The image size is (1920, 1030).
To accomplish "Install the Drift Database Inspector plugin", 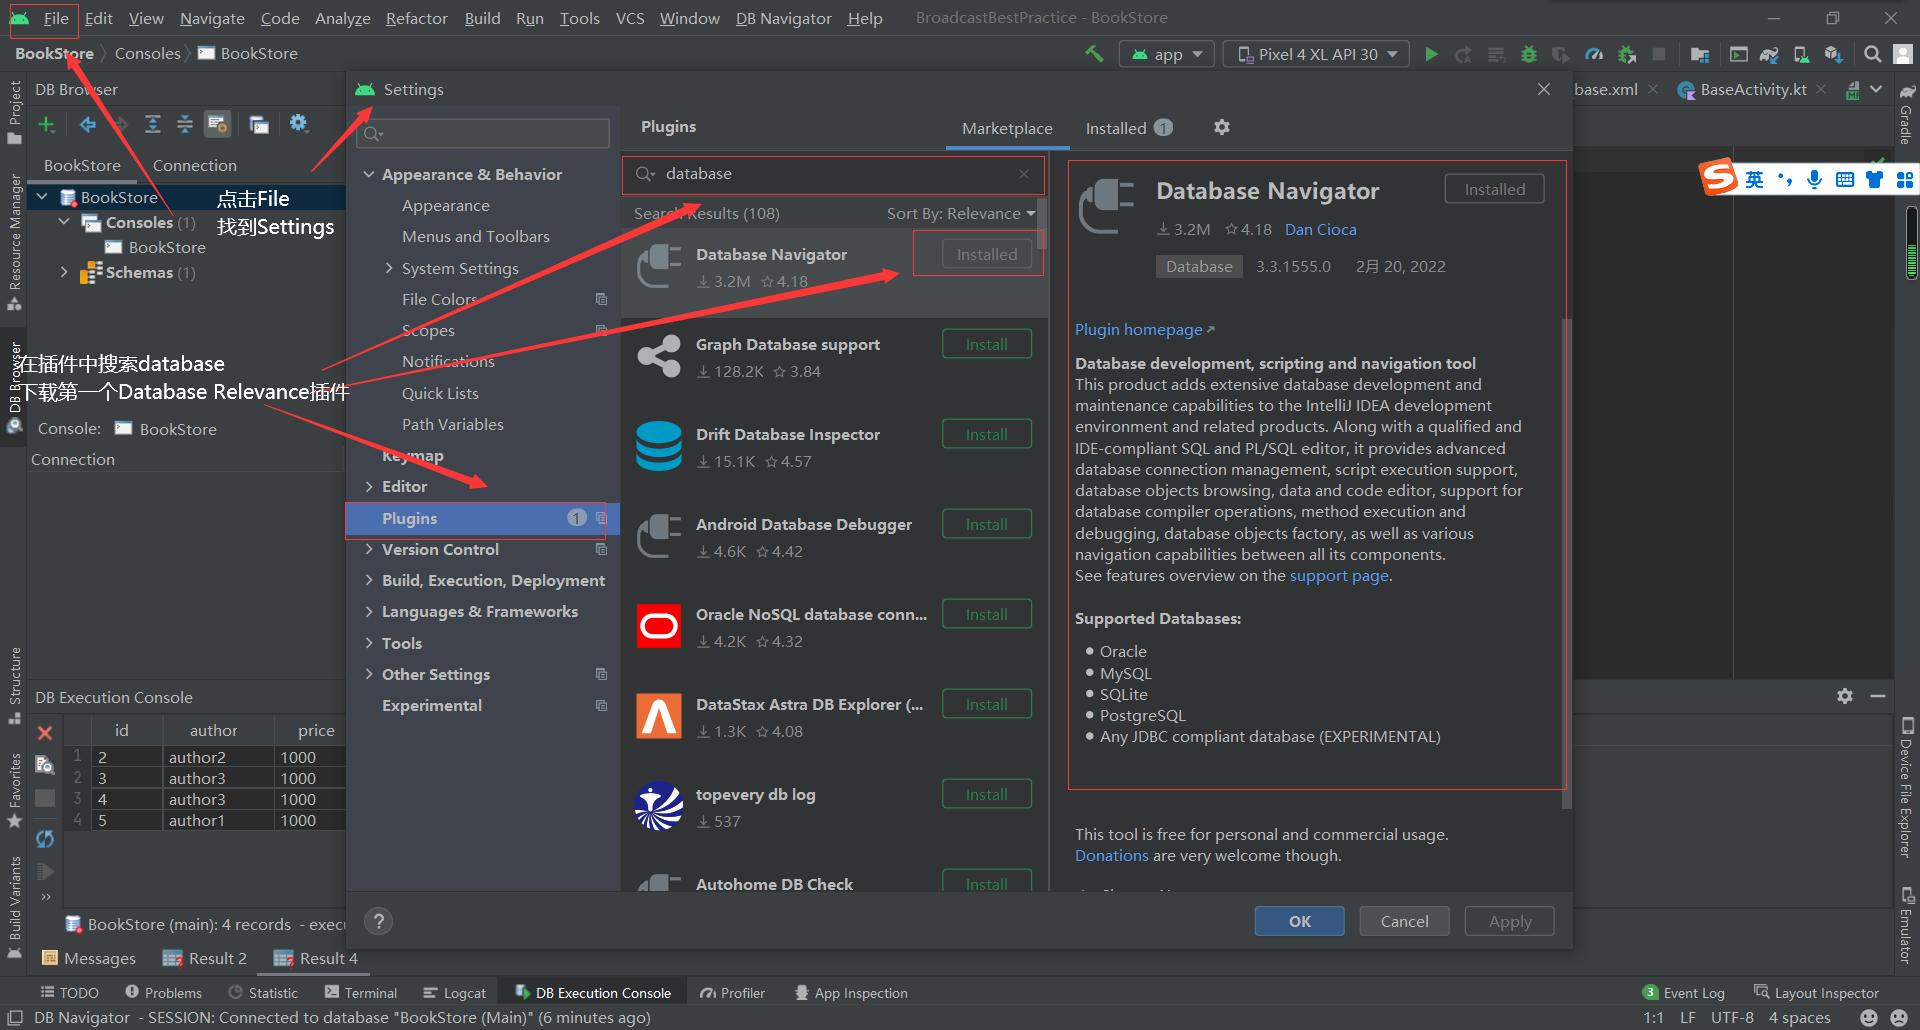I will pos(986,434).
